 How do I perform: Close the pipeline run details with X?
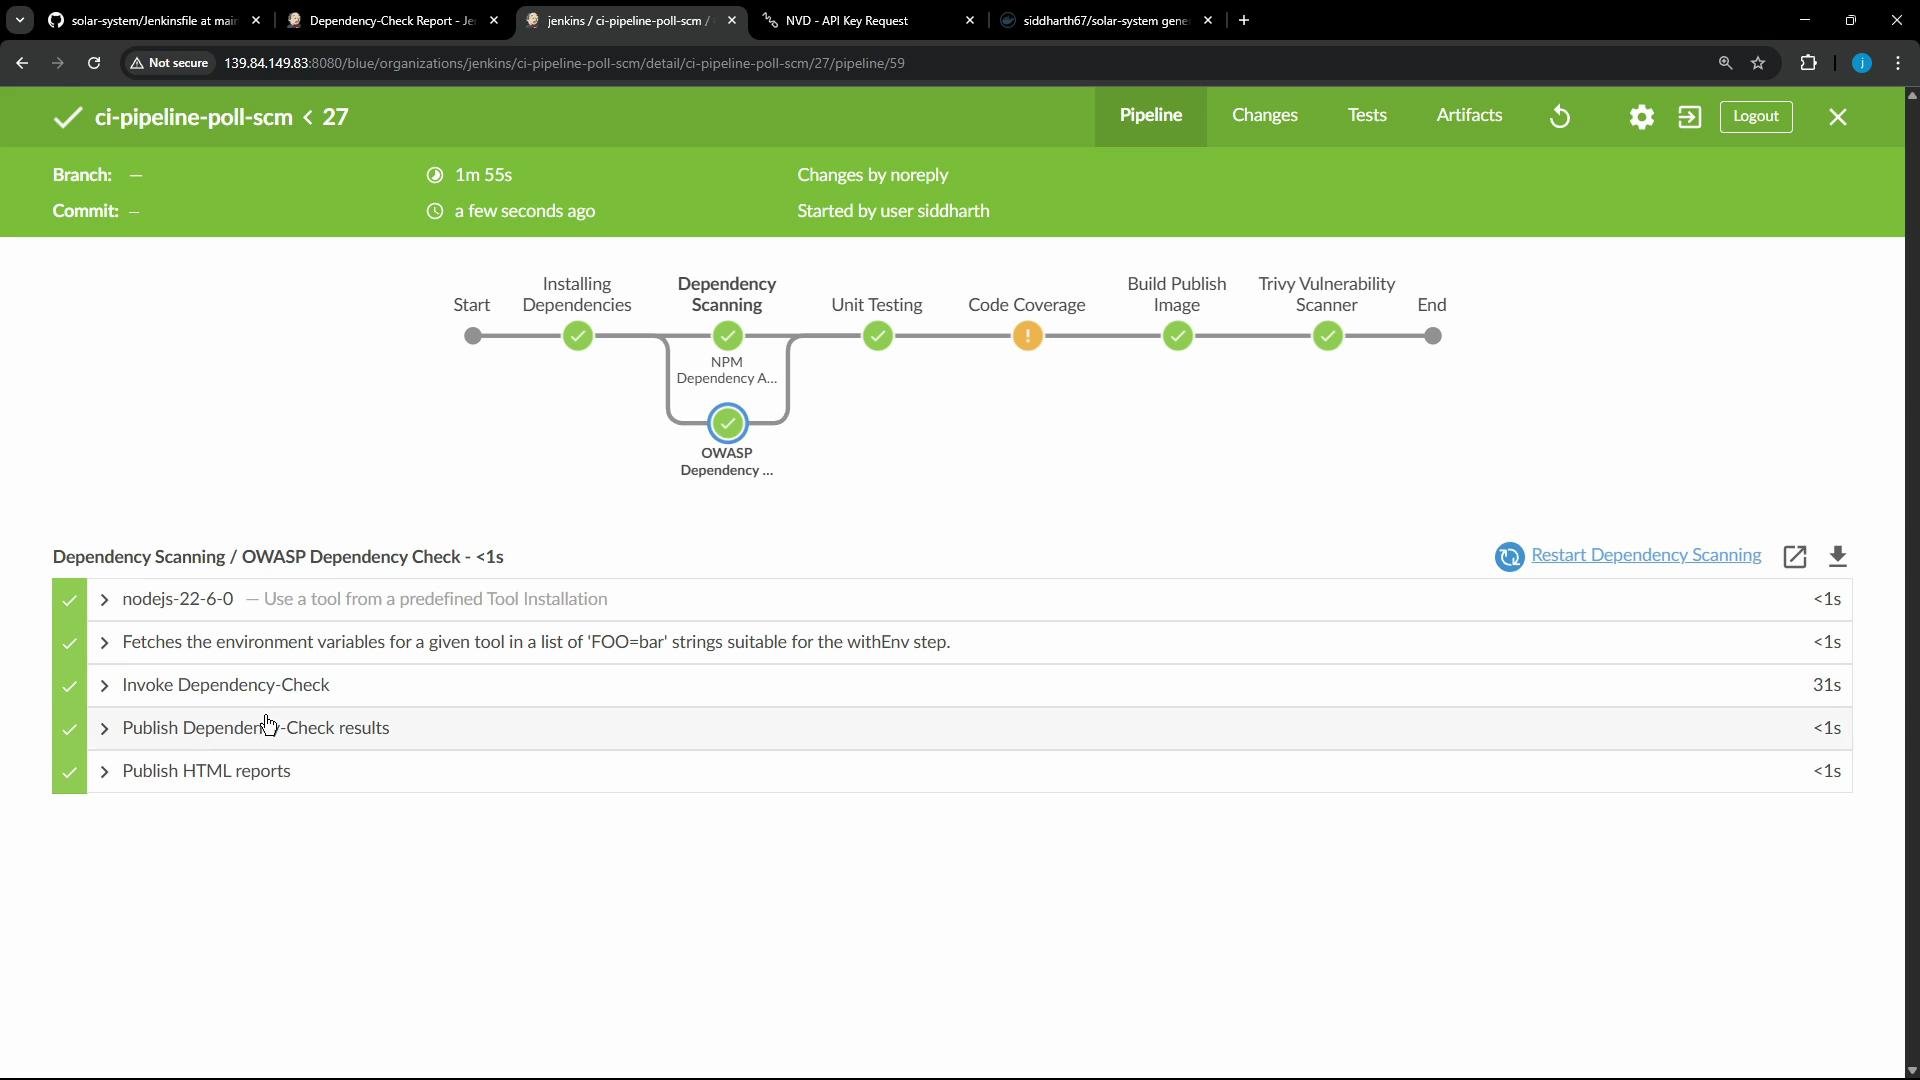click(x=1838, y=117)
